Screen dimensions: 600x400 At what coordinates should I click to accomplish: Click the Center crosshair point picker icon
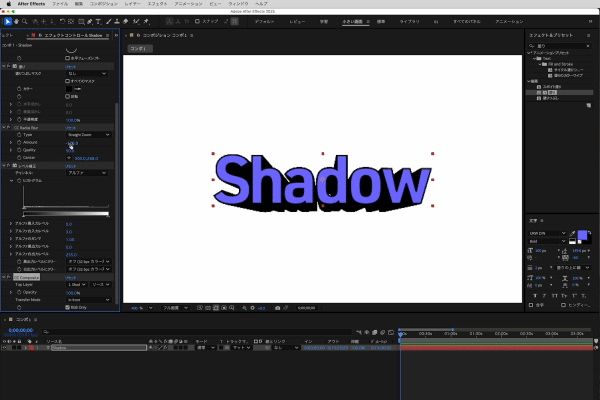click(69, 158)
